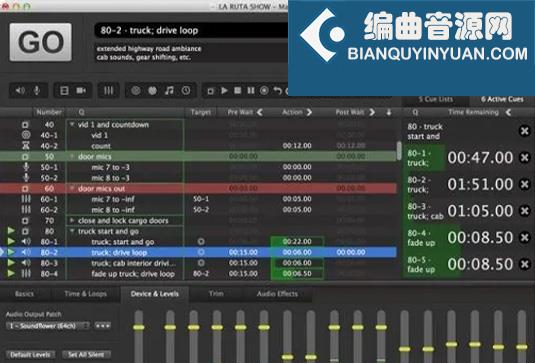Show the 6 Active Cues panel
Viewport: 535px width, 363px height.
(502, 99)
